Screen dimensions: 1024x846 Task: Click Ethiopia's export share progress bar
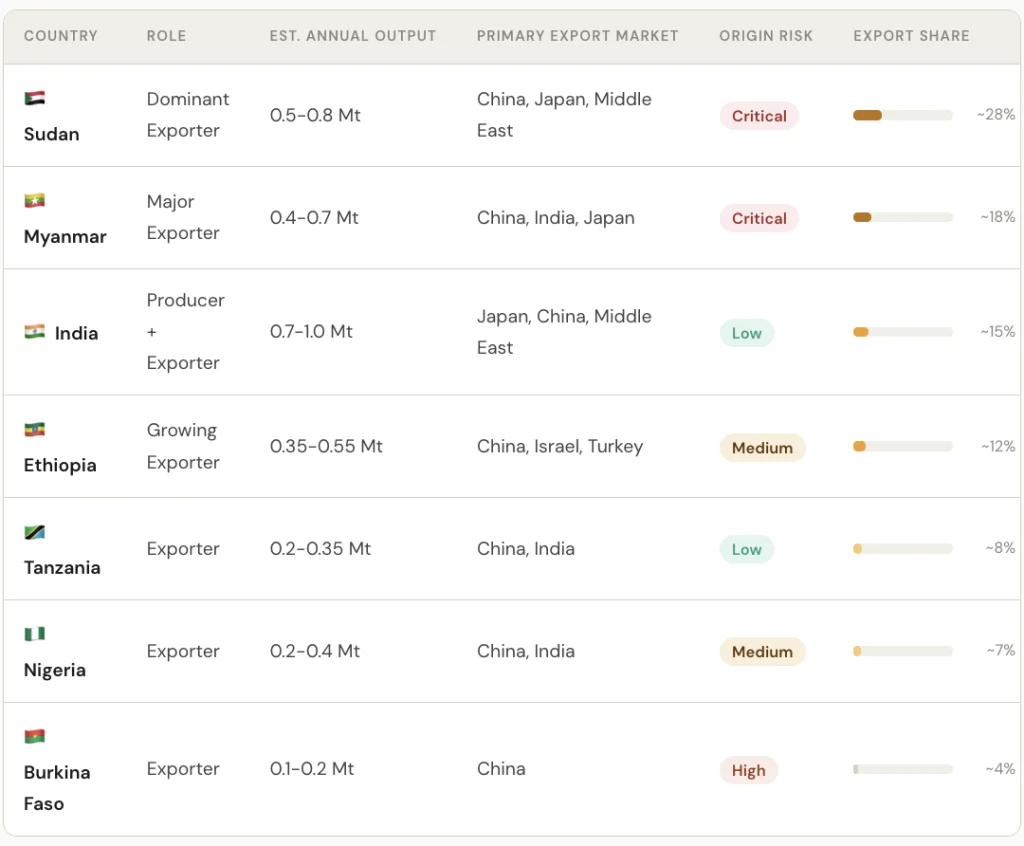tap(903, 446)
